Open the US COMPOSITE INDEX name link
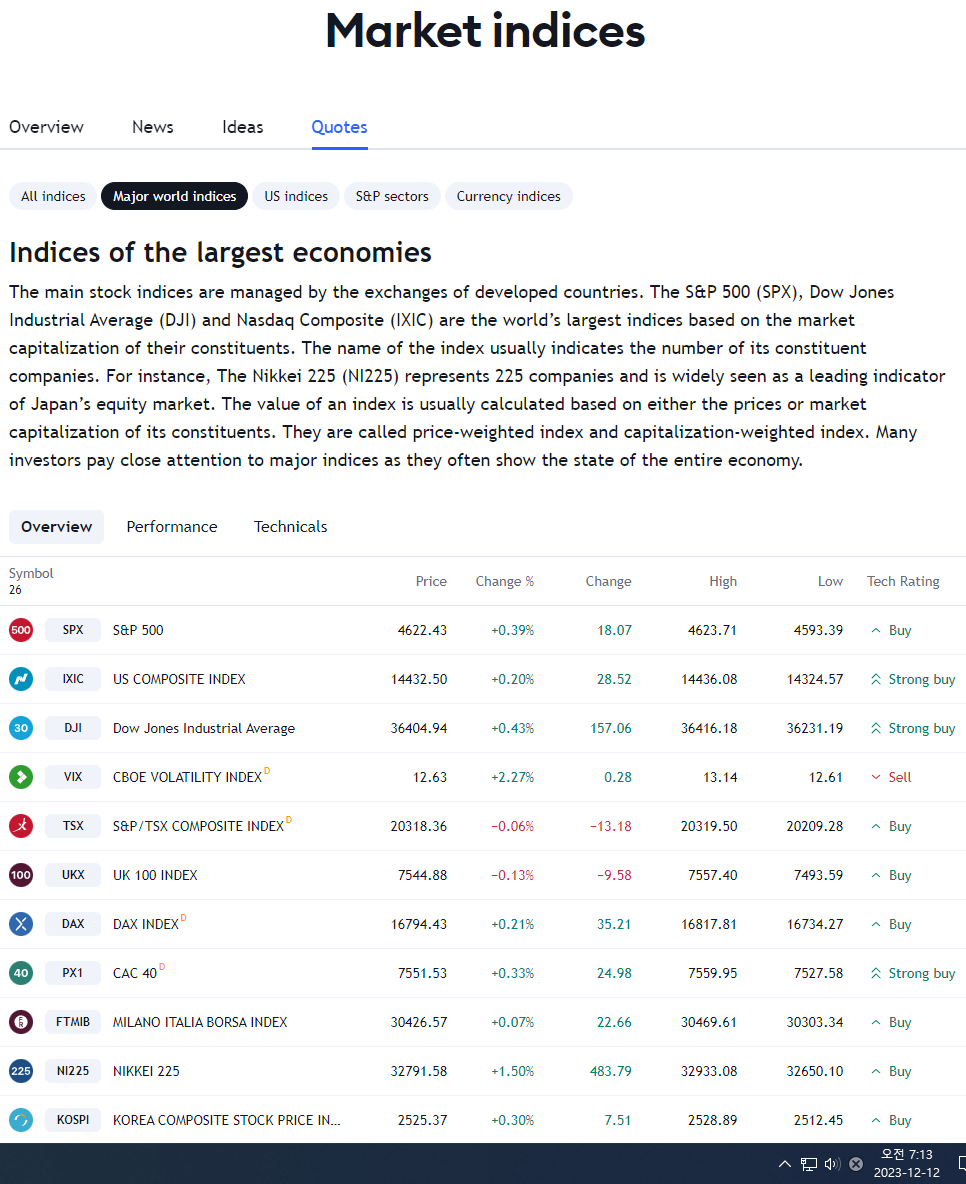 (179, 679)
